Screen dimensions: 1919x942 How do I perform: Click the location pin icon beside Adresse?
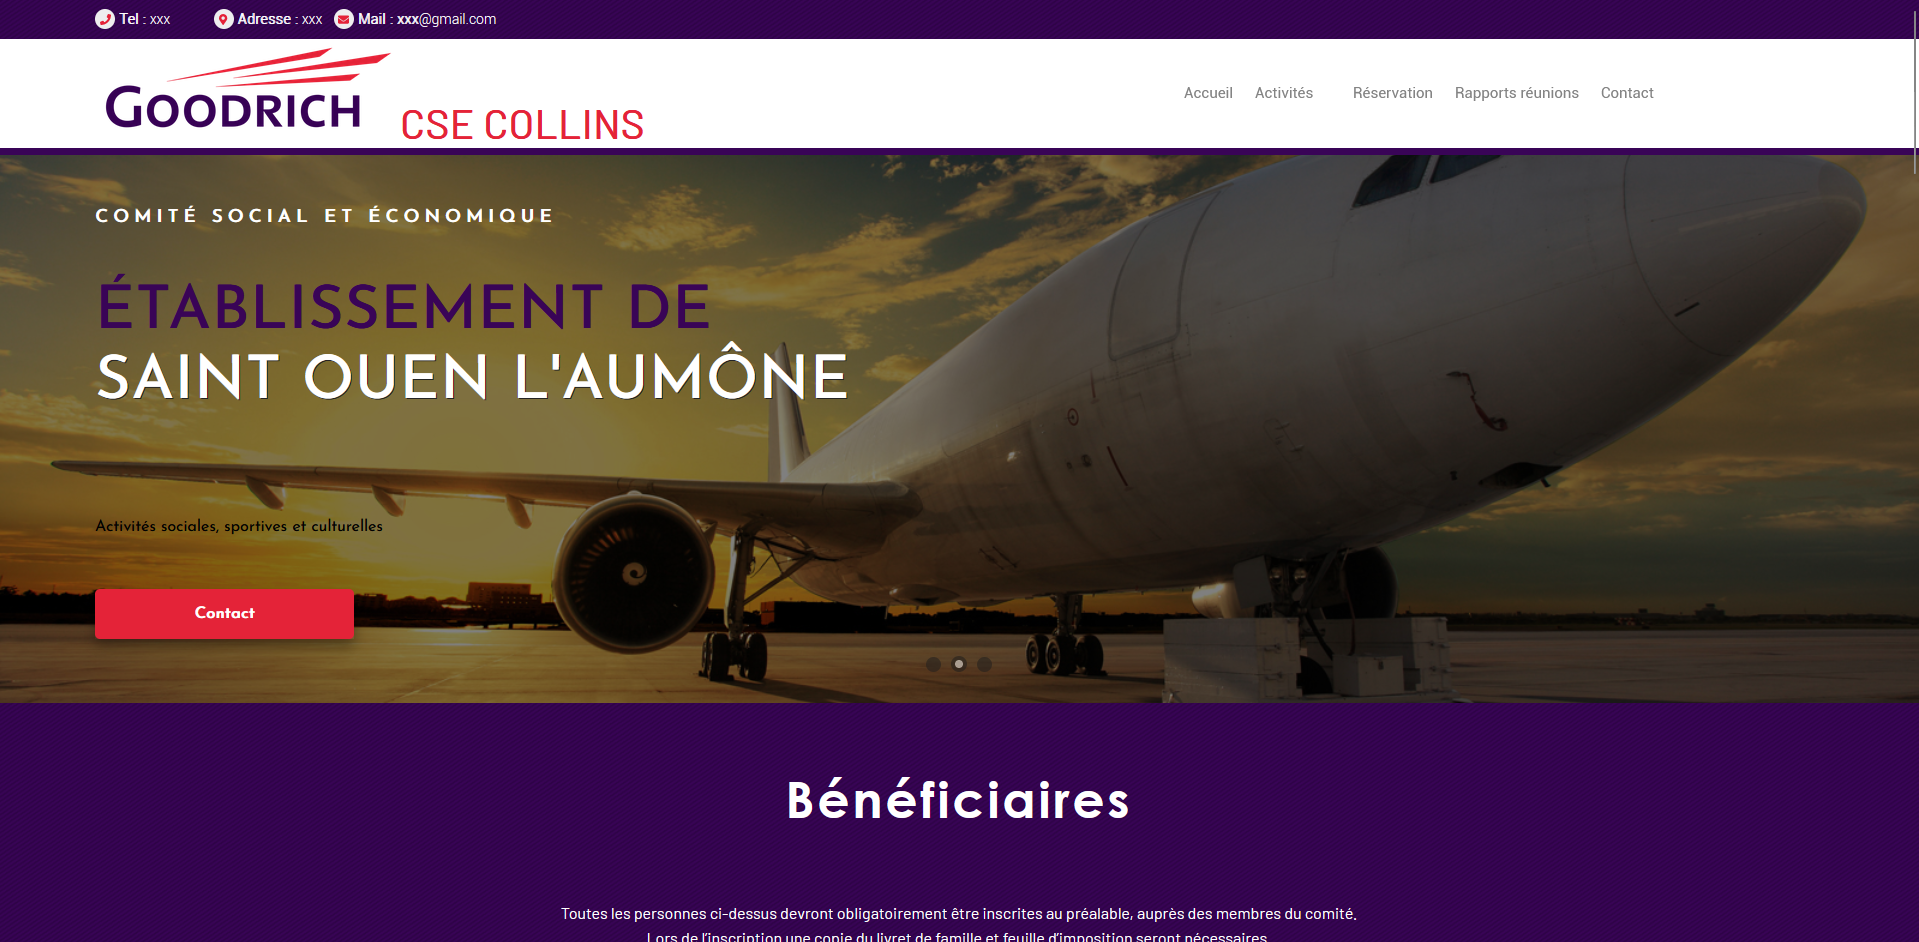tap(224, 19)
